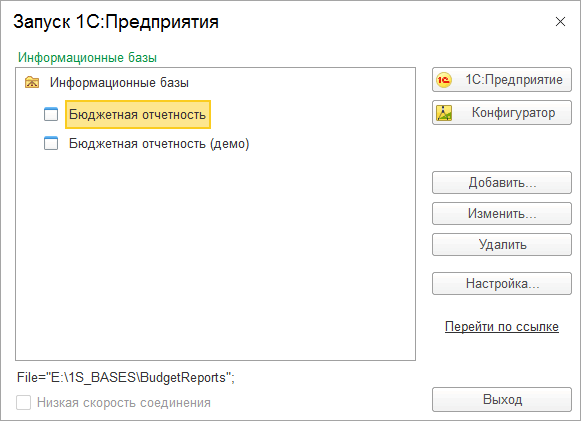Toggle the Низкая скорость соединения checkbox
Viewport: 582px width, 421px height.
point(23,402)
